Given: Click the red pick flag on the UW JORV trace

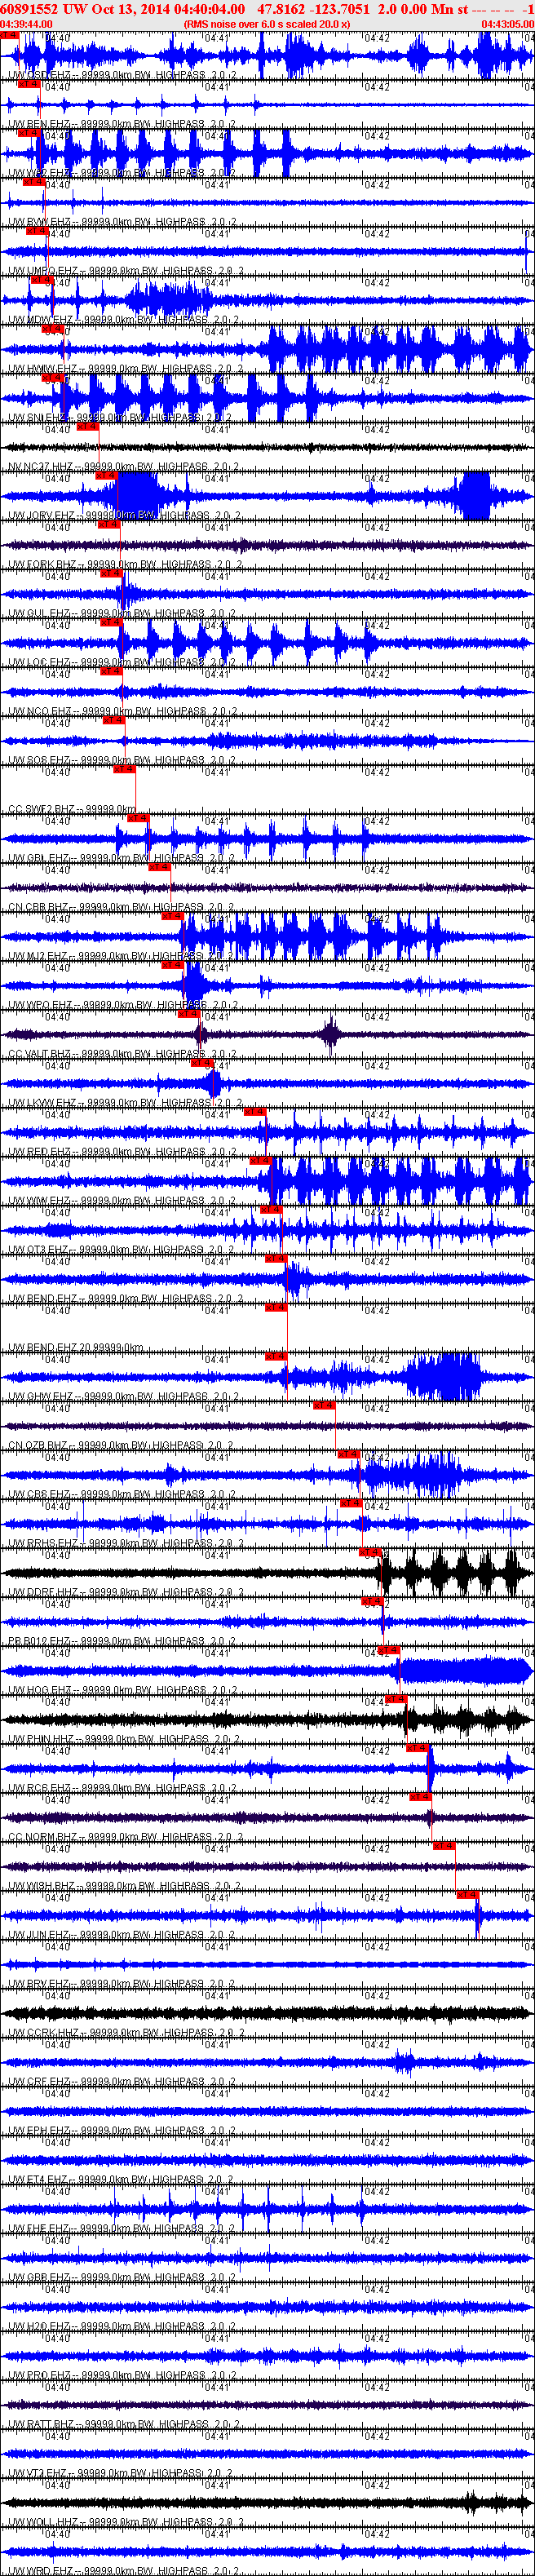Looking at the screenshot, I should (106, 475).
